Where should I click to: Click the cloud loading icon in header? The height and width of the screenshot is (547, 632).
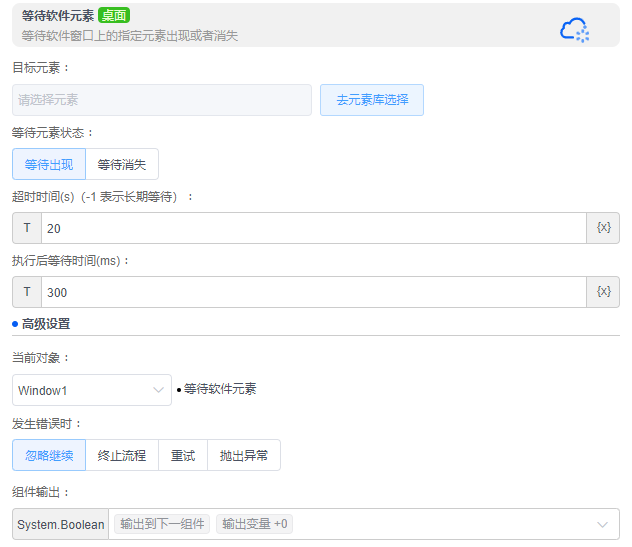coord(574,29)
